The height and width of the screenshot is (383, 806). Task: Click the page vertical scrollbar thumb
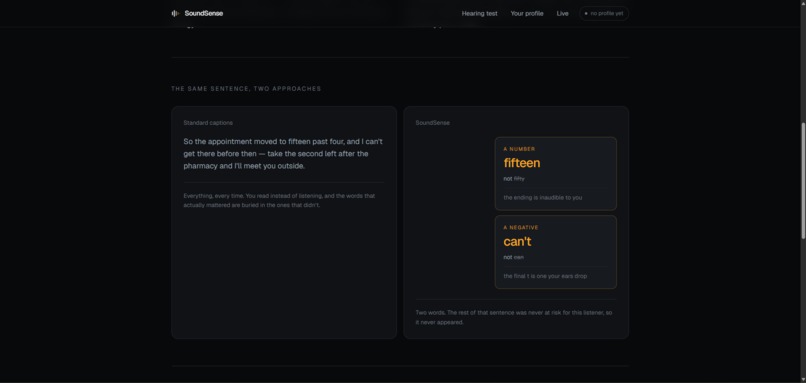click(803, 180)
